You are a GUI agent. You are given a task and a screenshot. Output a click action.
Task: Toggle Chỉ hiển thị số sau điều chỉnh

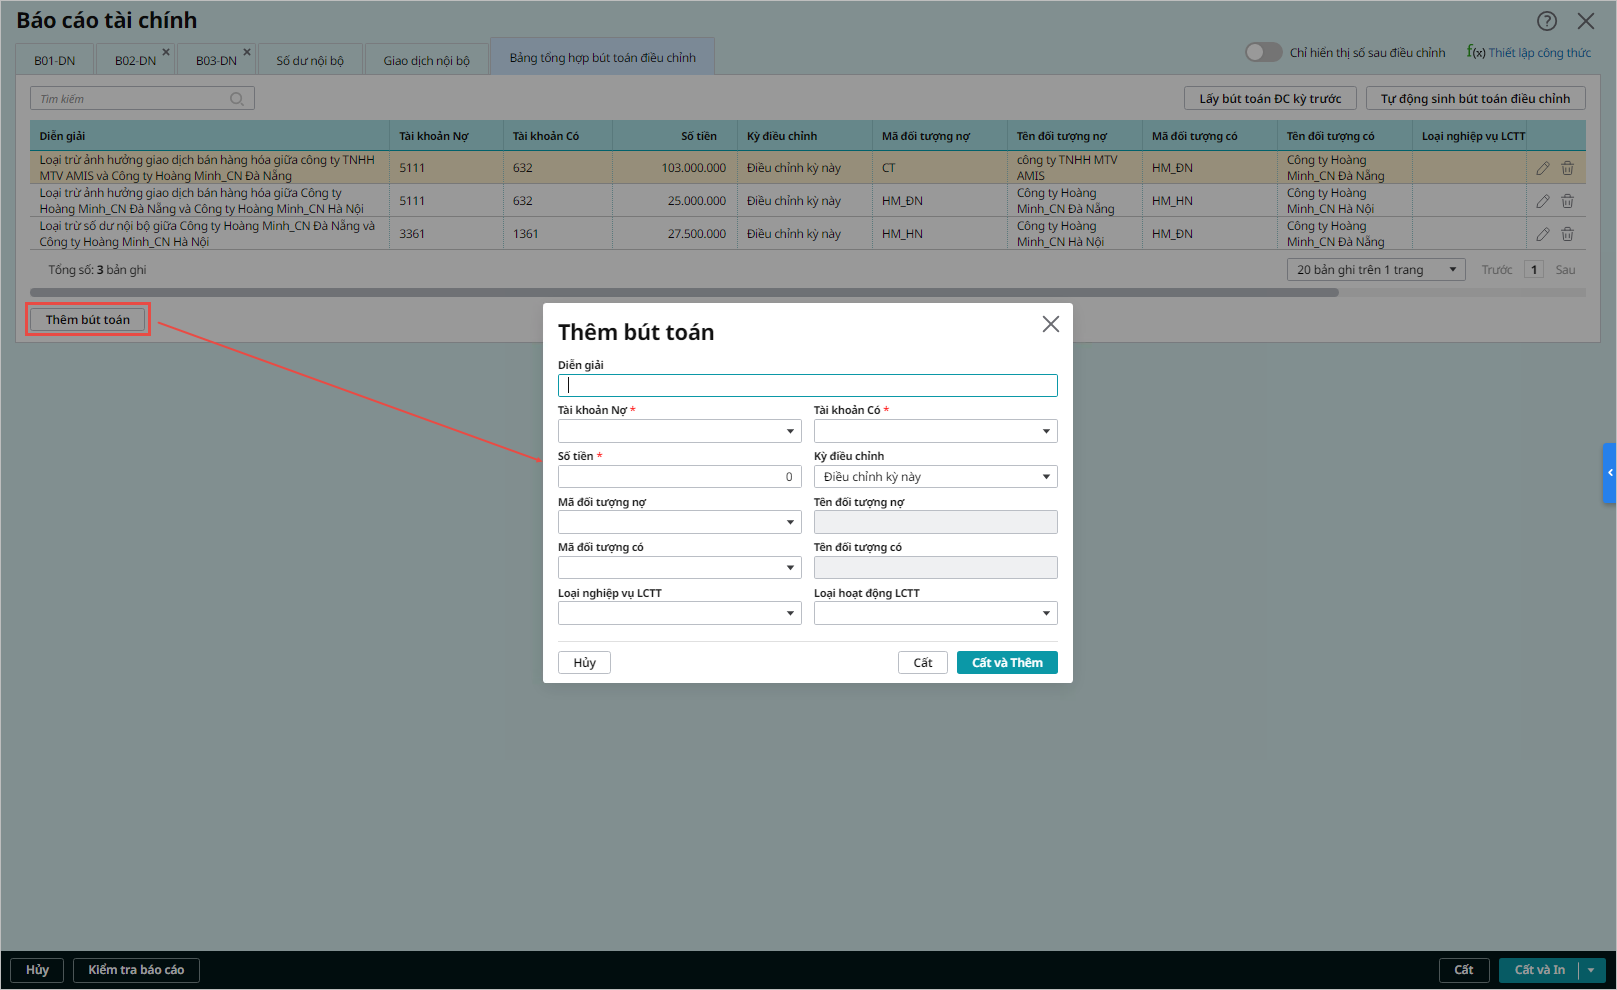[x=1263, y=52]
